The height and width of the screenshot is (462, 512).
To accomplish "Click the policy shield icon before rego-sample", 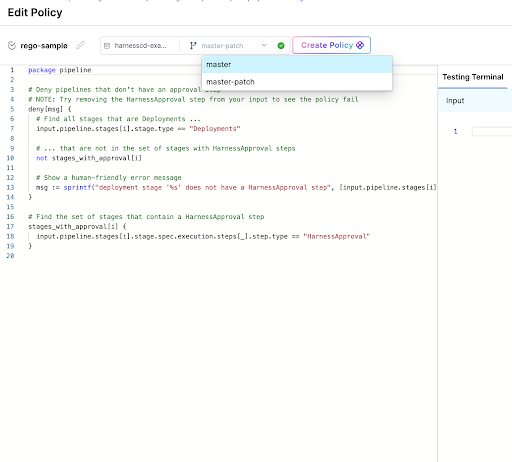I will pos(12,46).
